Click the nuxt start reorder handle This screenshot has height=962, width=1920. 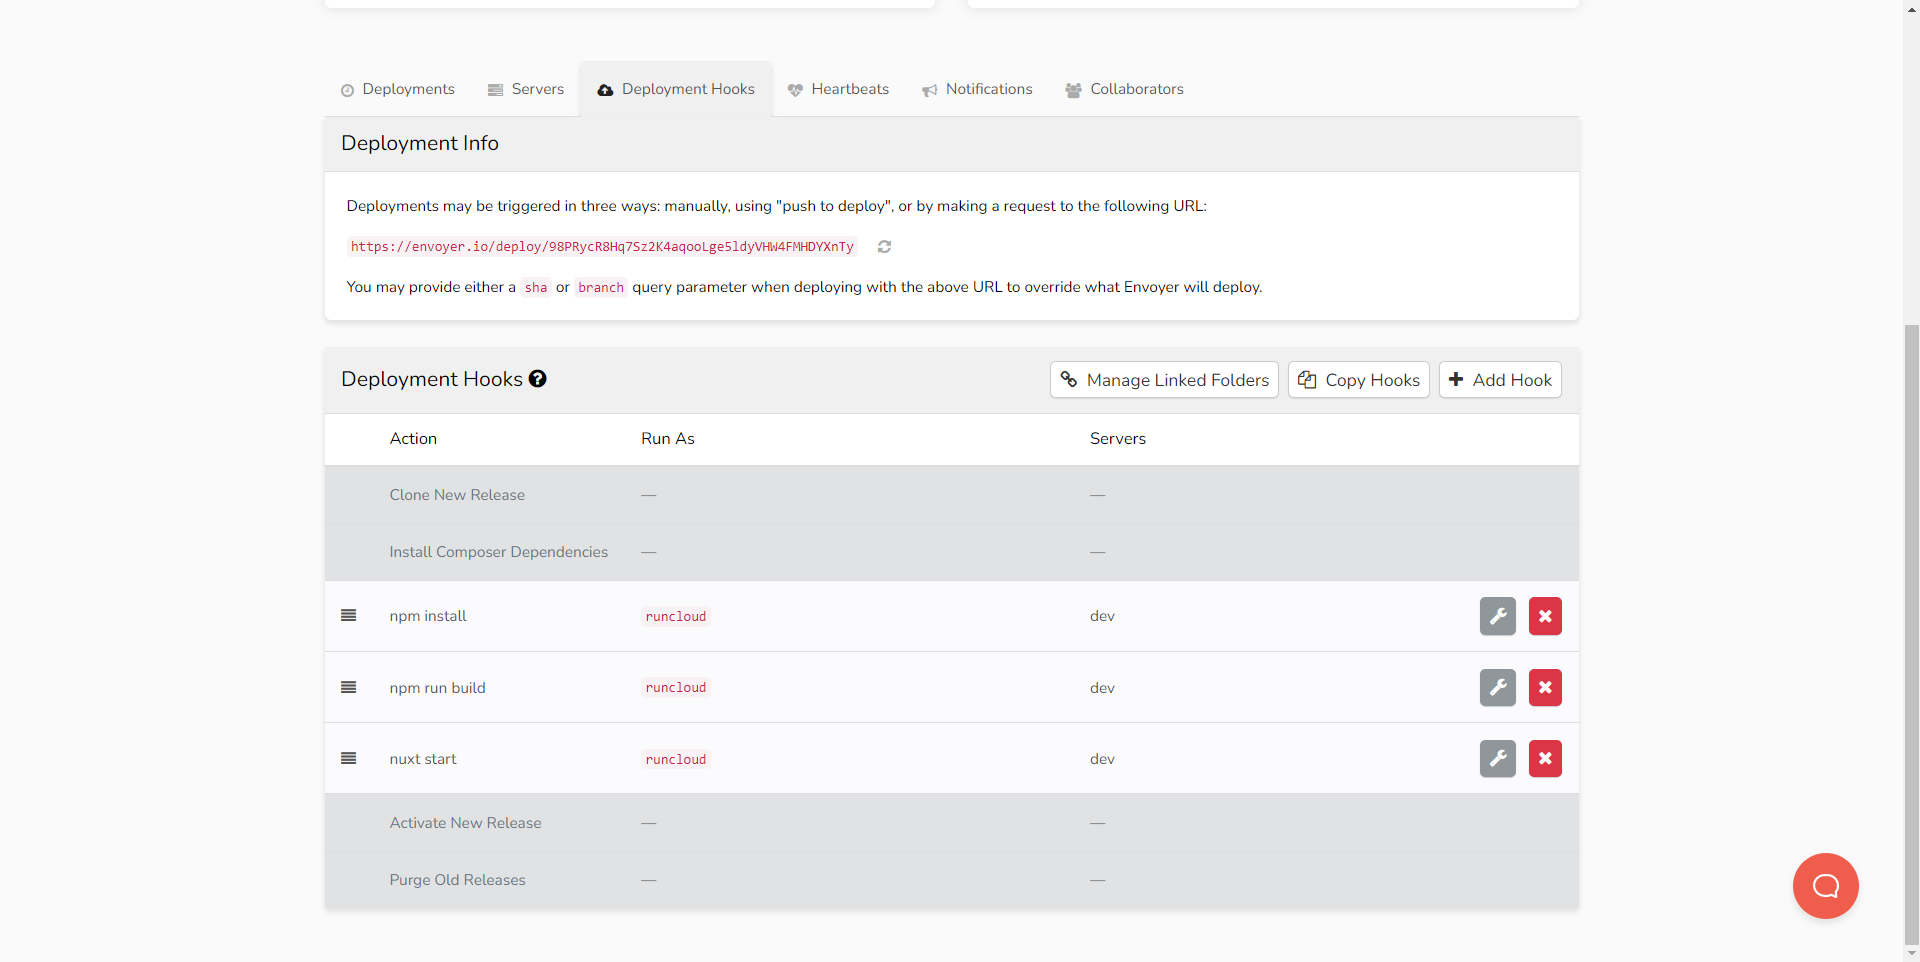click(x=349, y=759)
